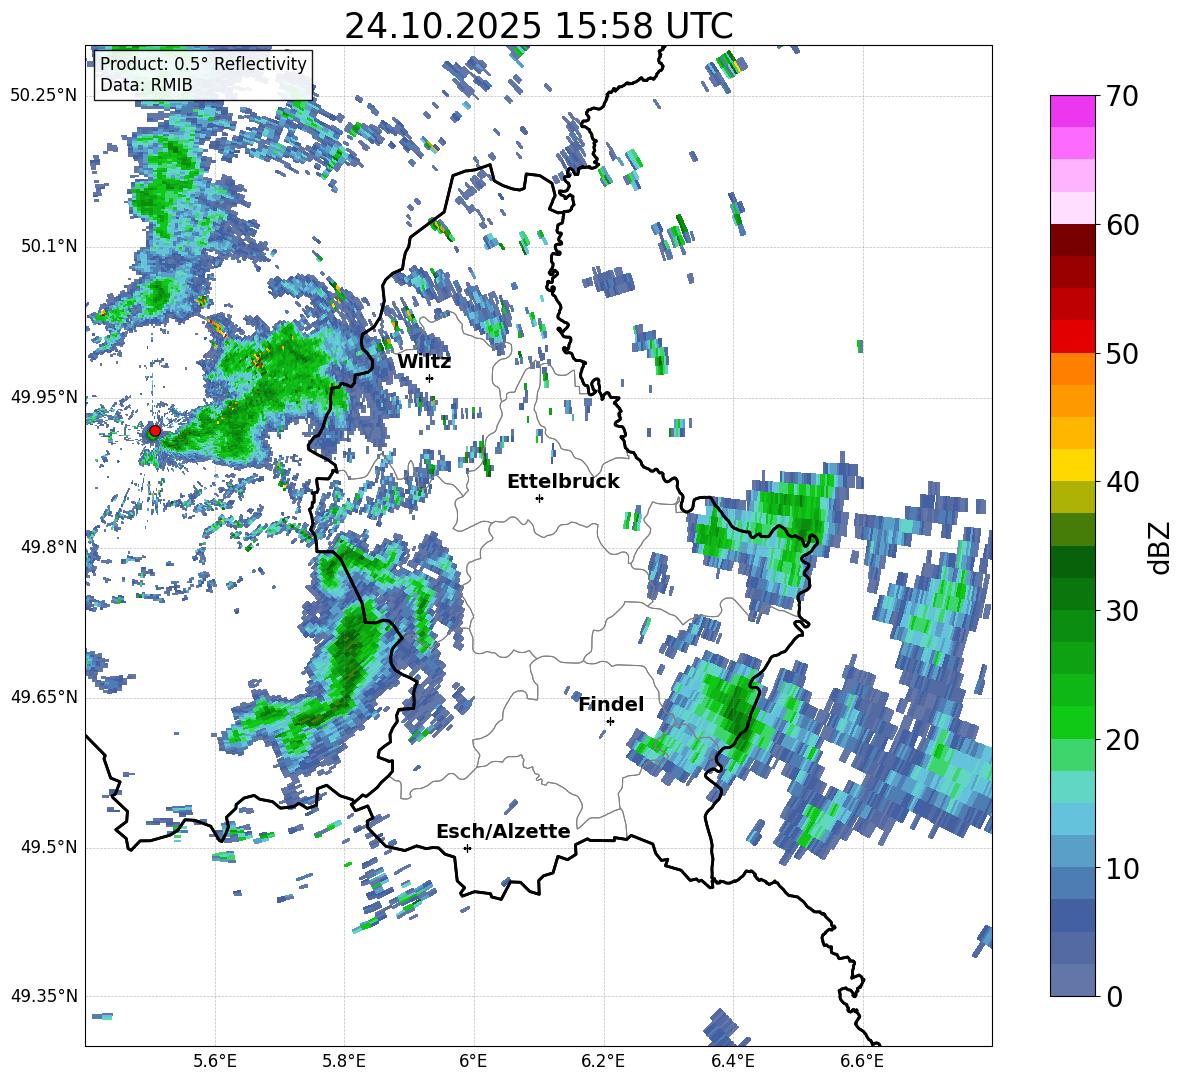
Task: Click the yellow colorbar segment at 40
Action: coord(1072,465)
